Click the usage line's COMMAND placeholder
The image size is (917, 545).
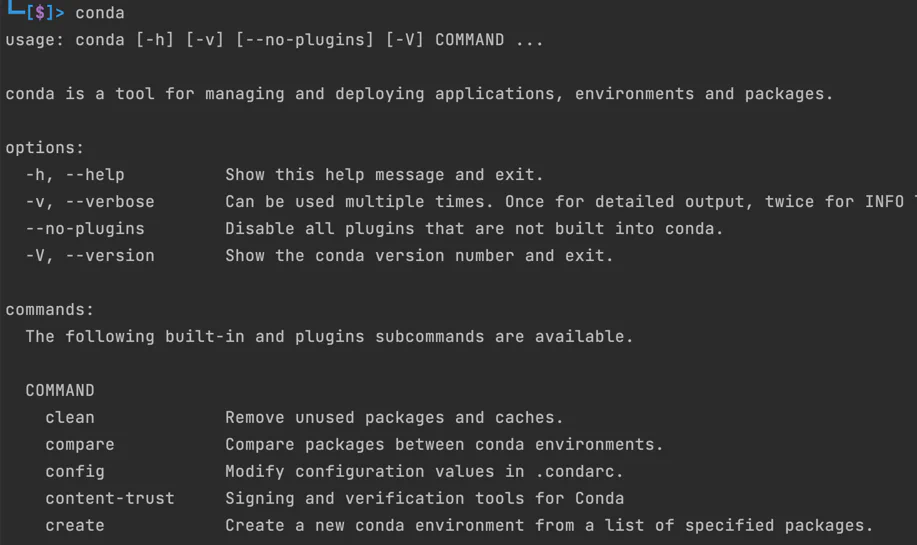coord(469,40)
